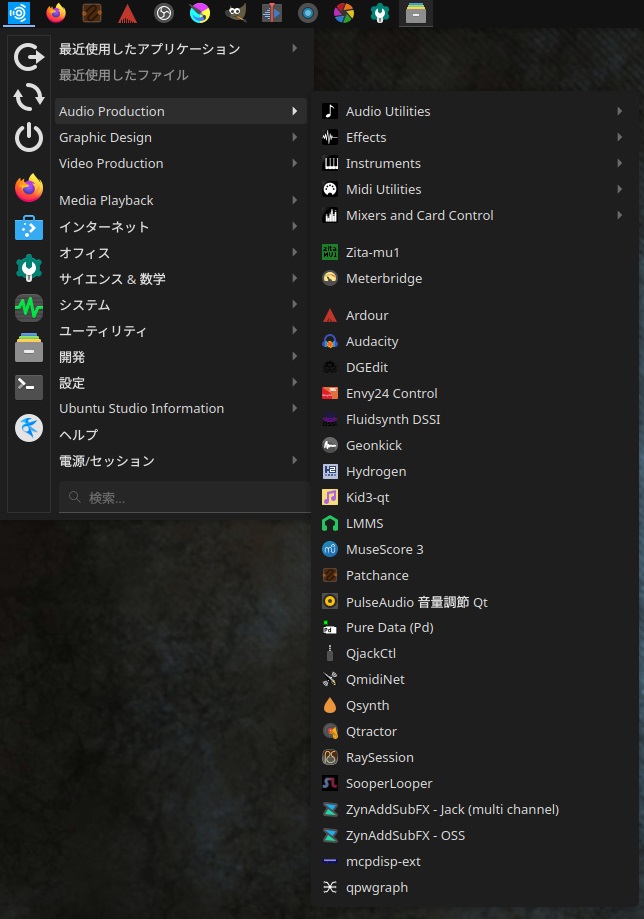Expand the Audio Utilities submenu
Image resolution: width=644 pixels, height=919 pixels.
coord(475,111)
